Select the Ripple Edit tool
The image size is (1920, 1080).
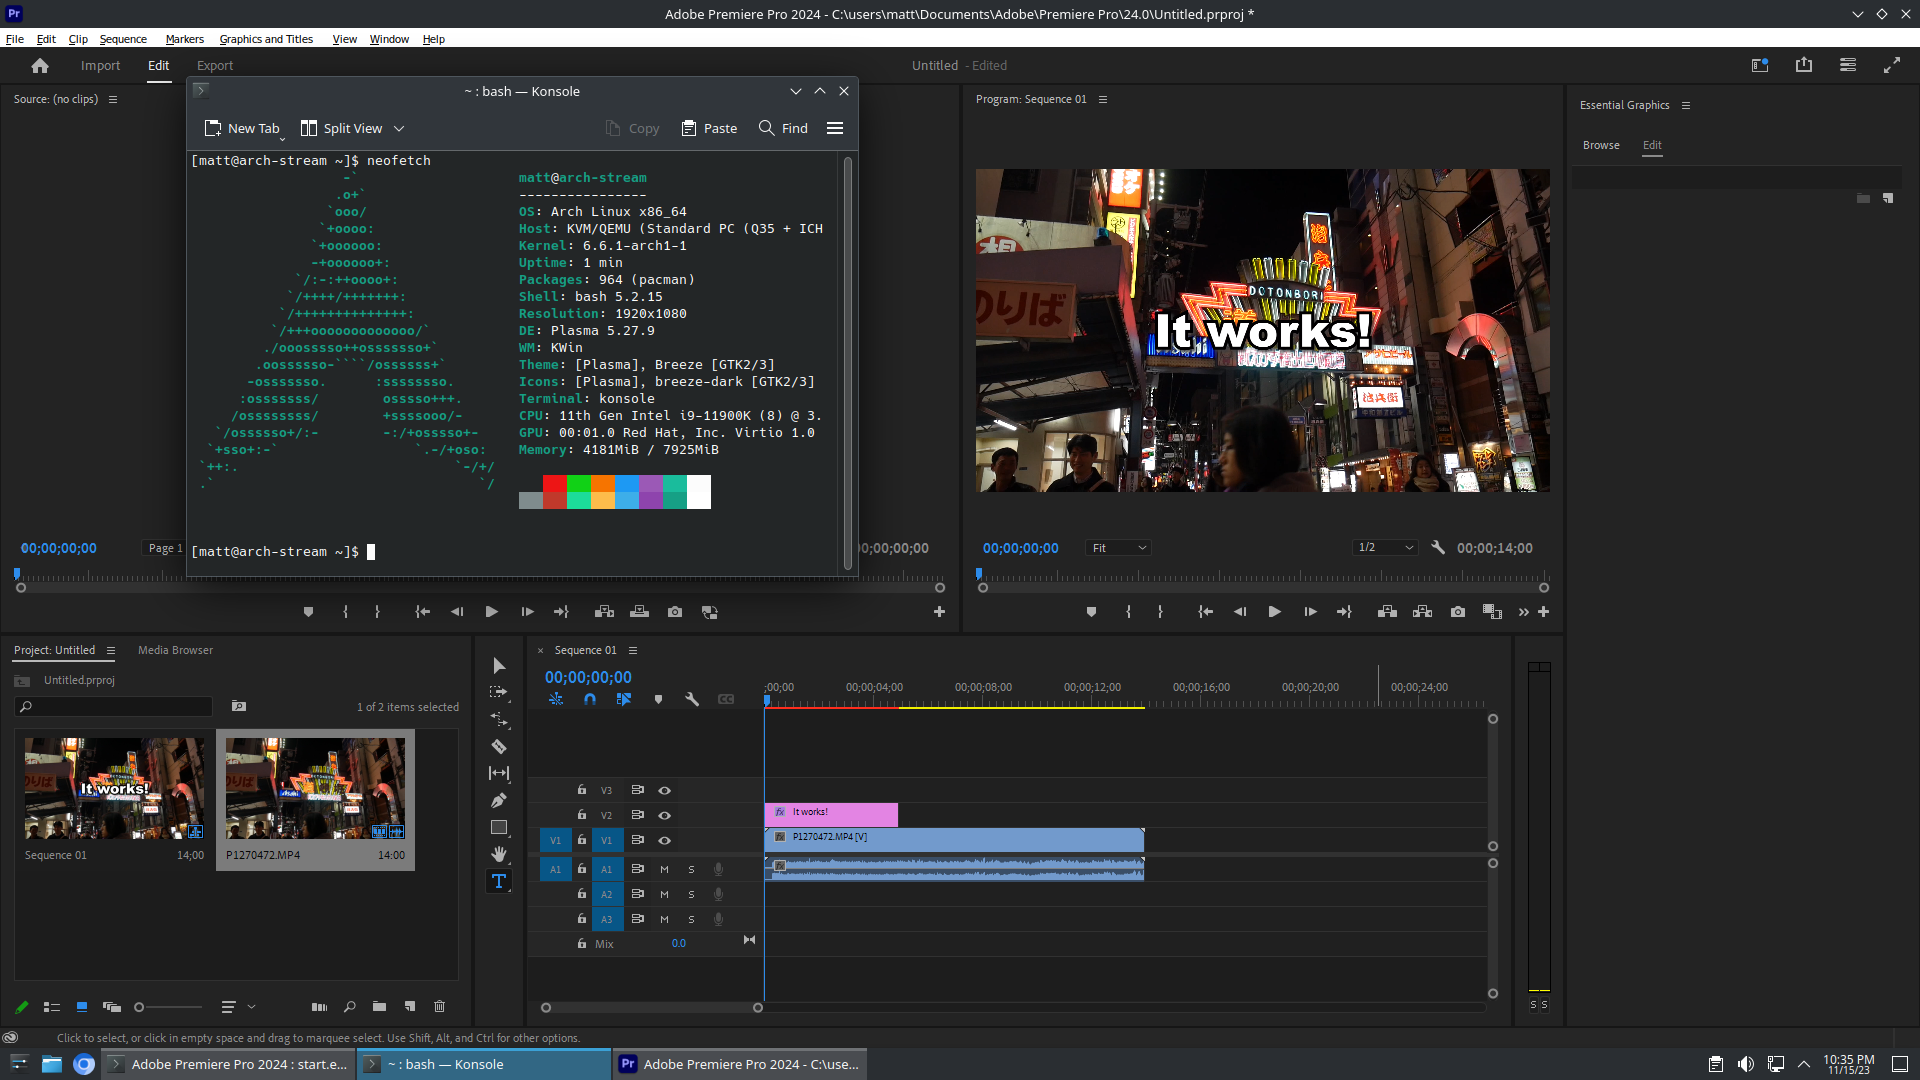click(499, 719)
